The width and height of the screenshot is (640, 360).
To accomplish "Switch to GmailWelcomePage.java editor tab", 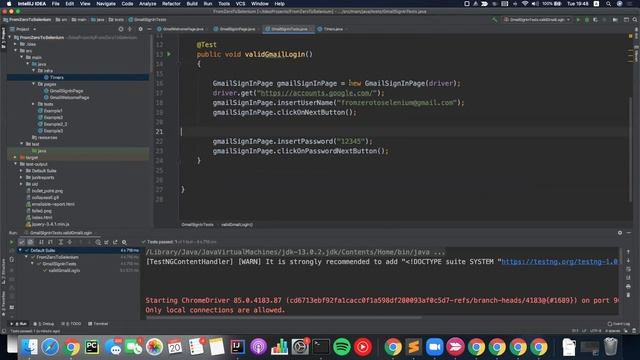I will click(180, 29).
